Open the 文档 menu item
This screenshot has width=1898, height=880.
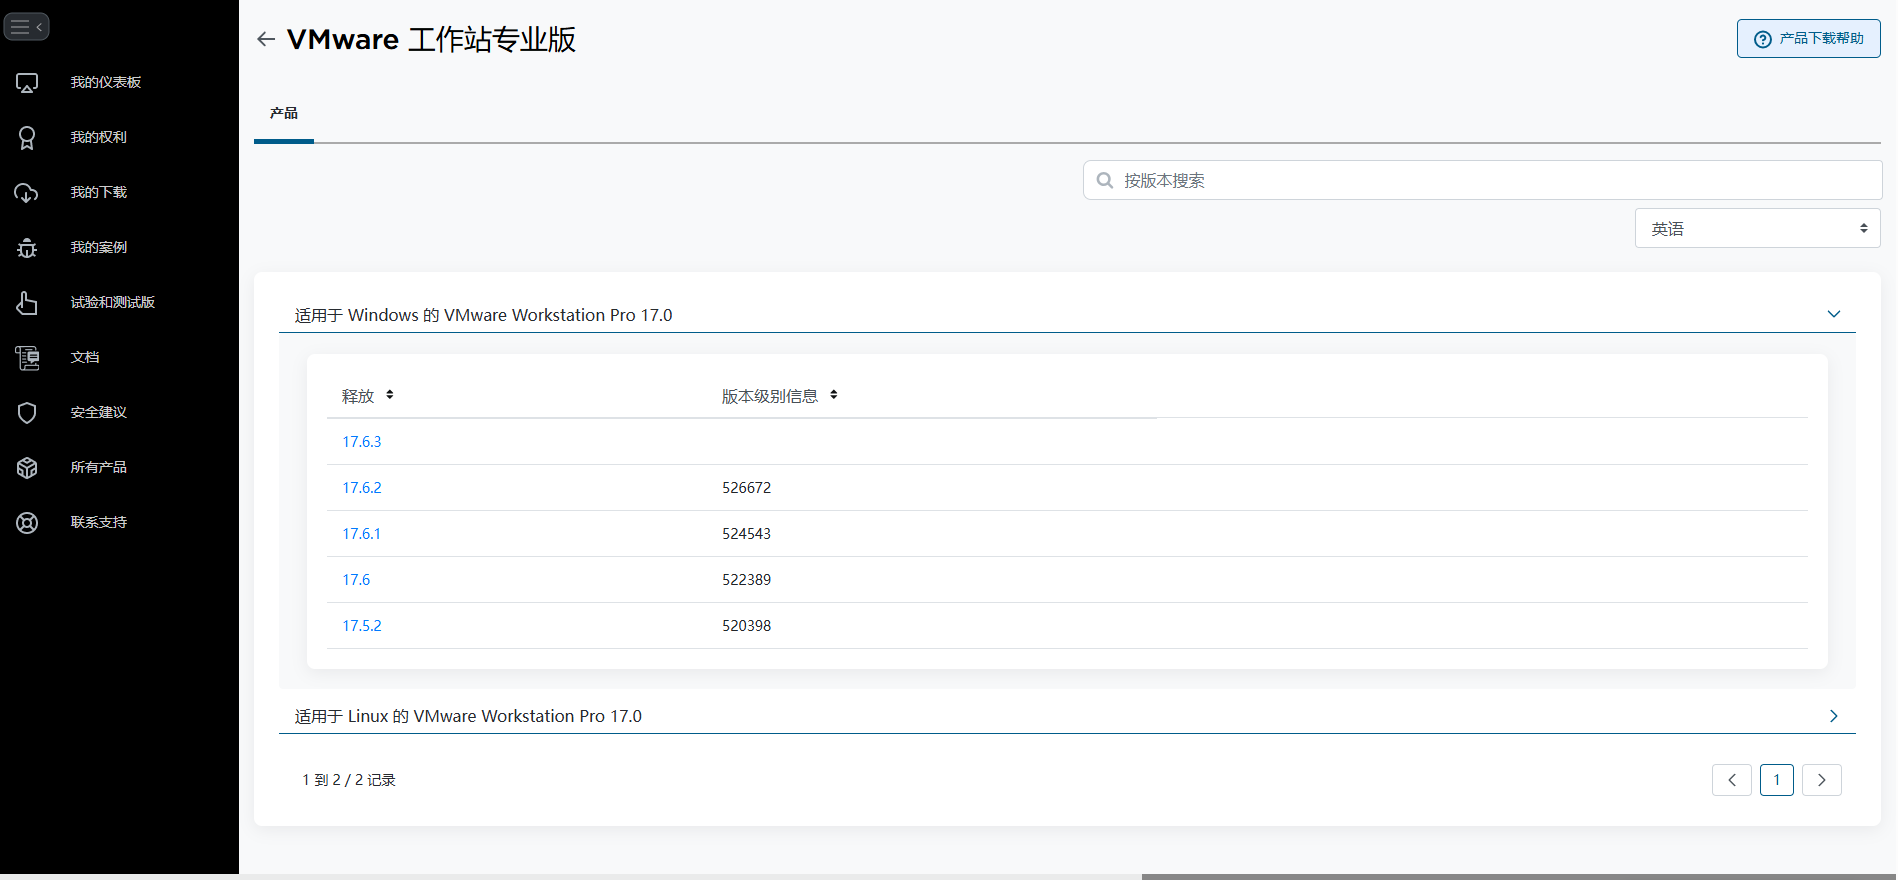coord(85,357)
